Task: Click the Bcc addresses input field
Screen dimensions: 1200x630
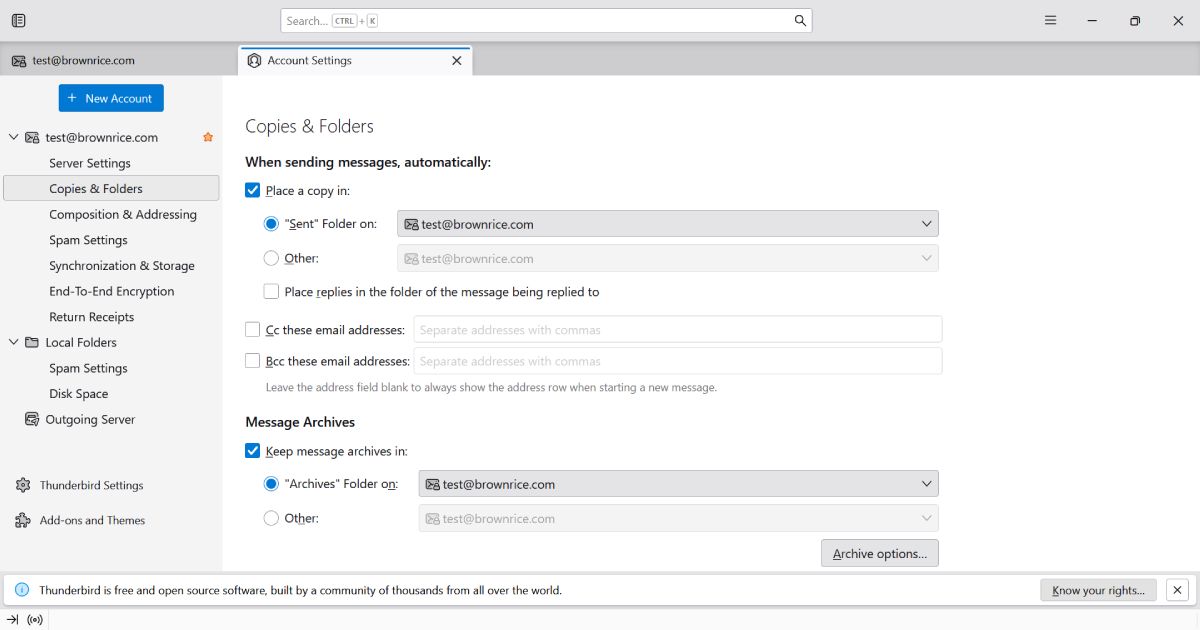Action: [x=678, y=361]
